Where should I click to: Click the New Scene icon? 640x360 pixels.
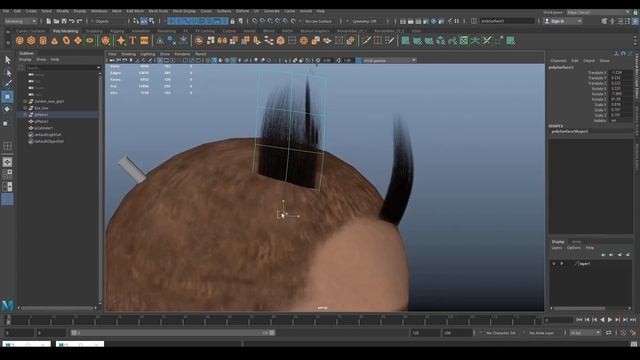point(49,21)
